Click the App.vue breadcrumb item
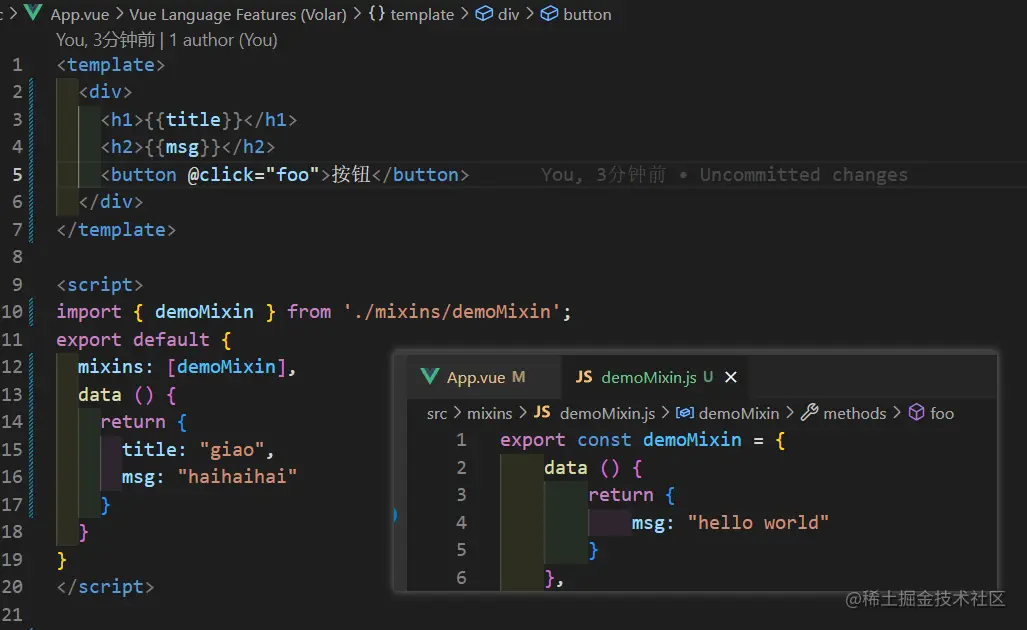This screenshot has width=1027, height=630. click(x=79, y=14)
